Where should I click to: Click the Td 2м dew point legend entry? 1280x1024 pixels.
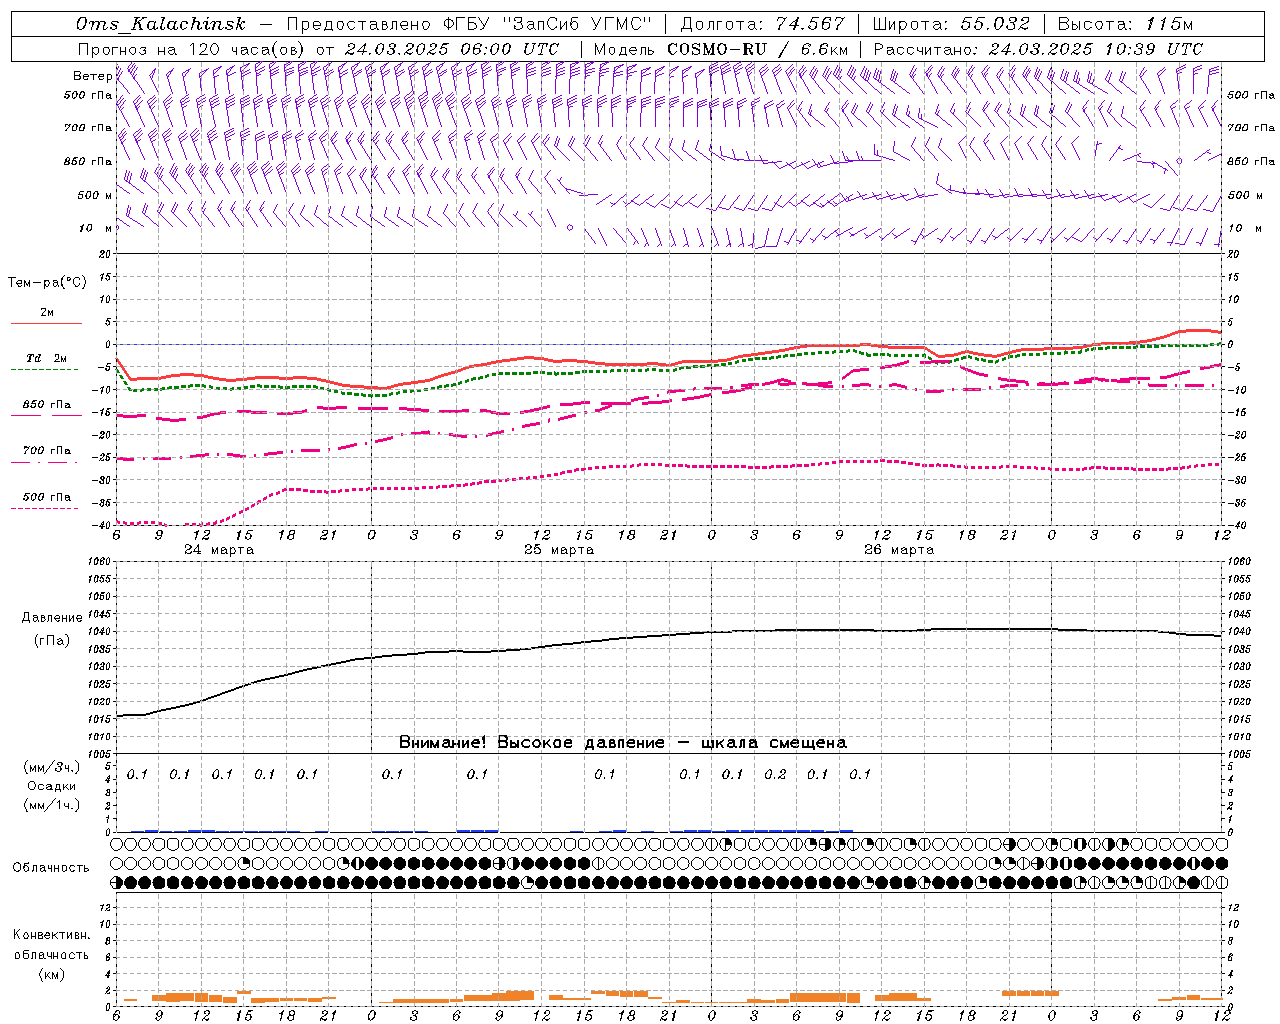tap(46, 358)
